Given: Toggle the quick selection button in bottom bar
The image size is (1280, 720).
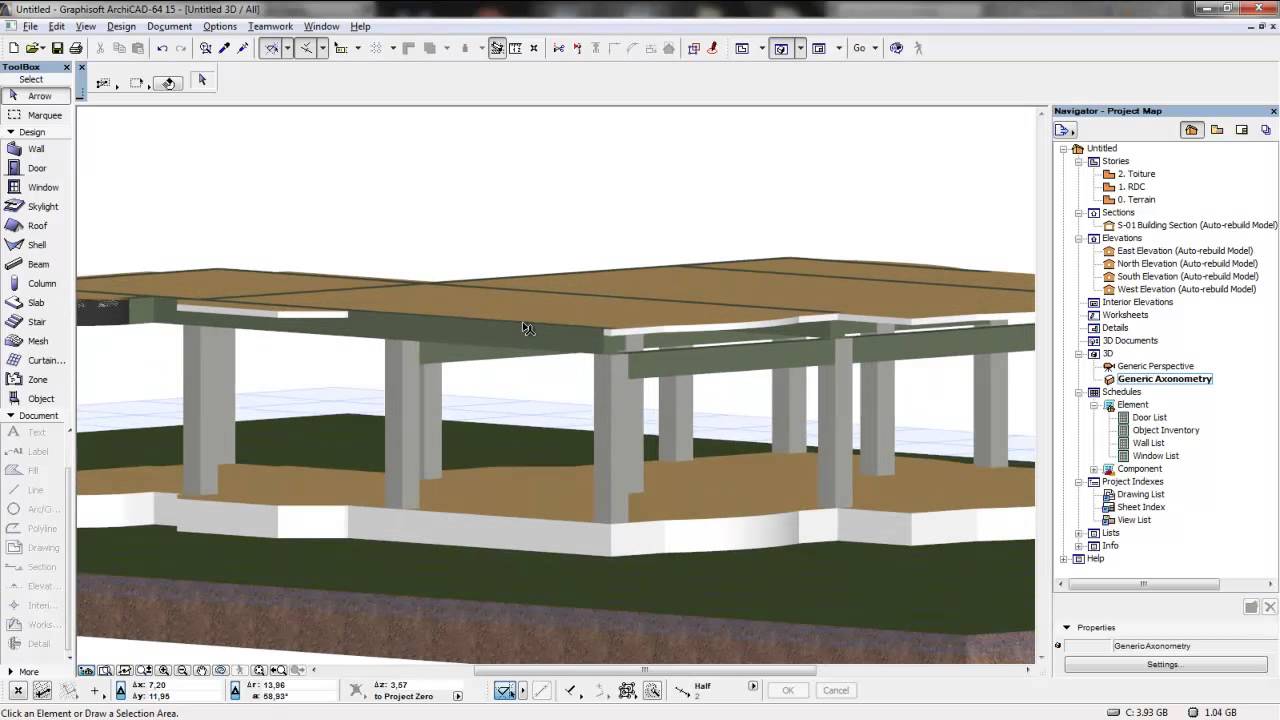Looking at the screenshot, I should pyautogui.click(x=505, y=690).
